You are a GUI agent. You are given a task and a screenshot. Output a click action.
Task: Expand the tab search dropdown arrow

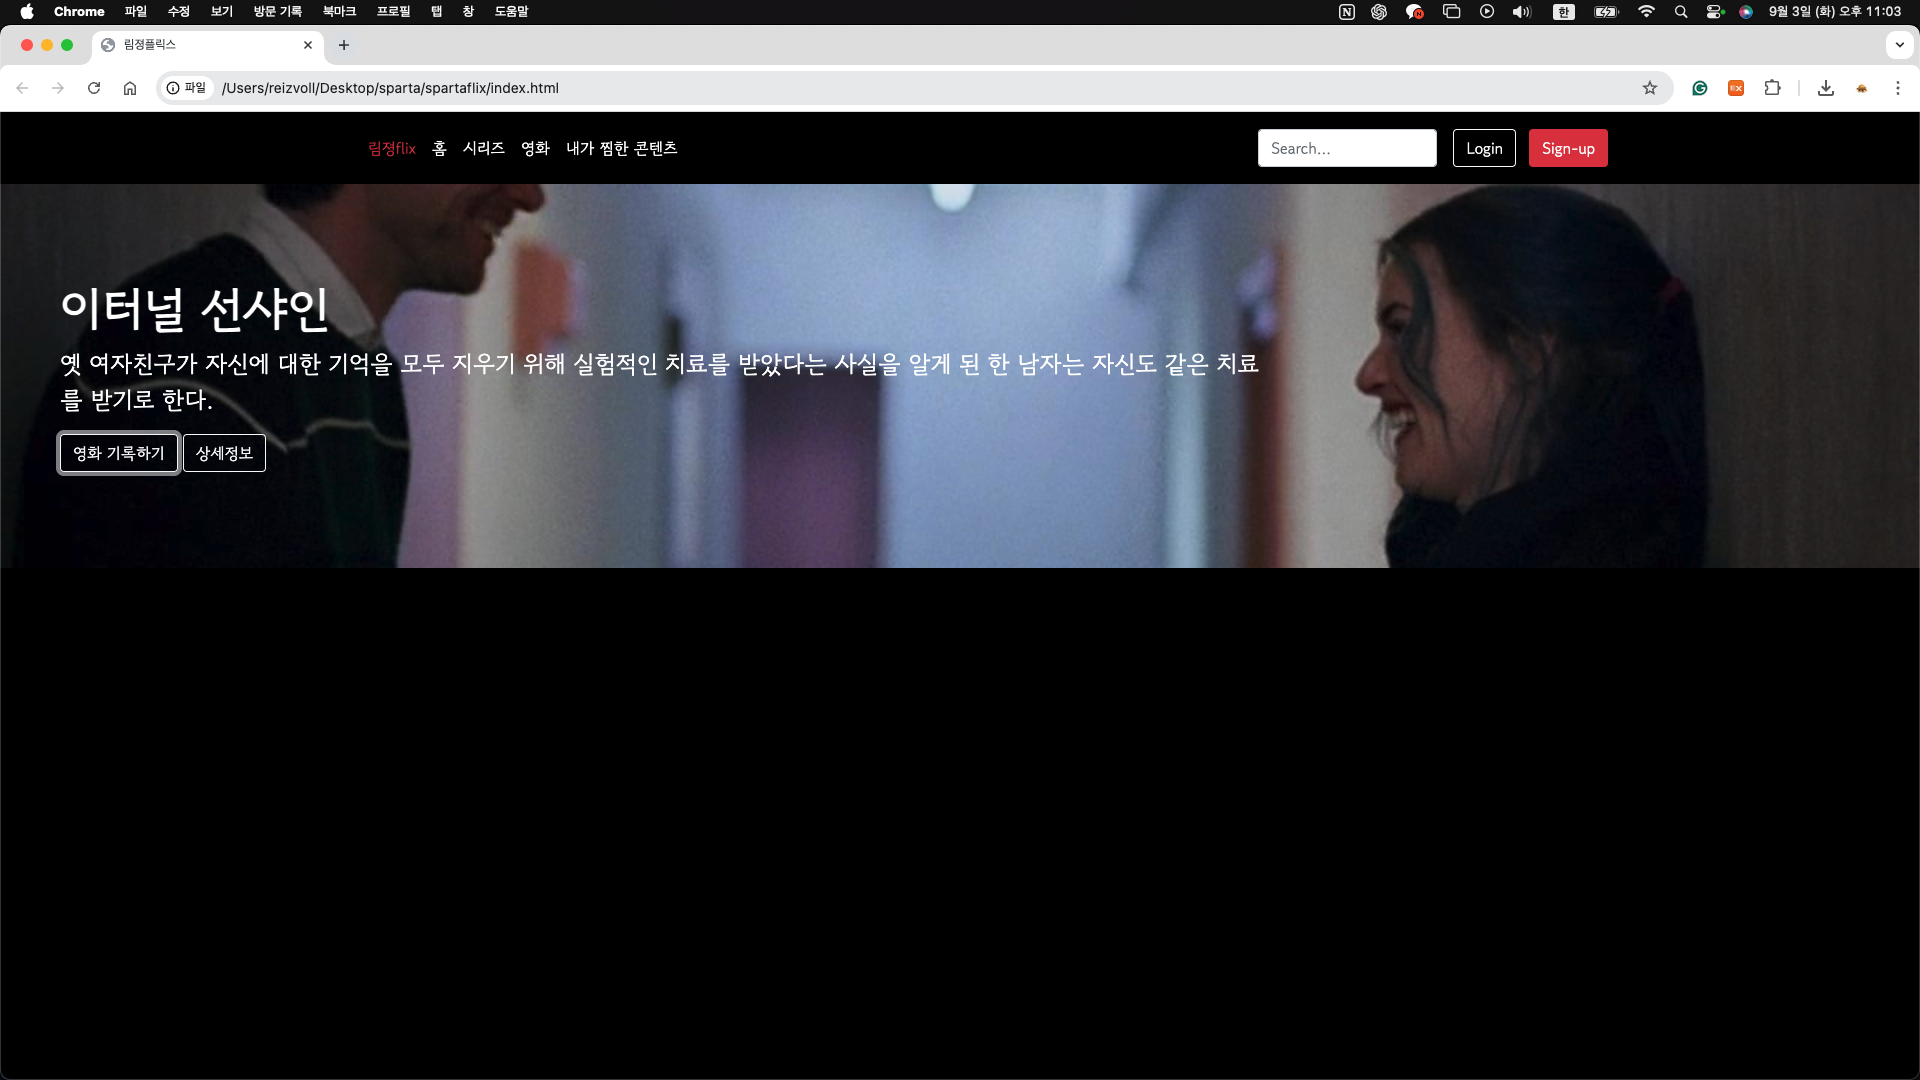[1899, 45]
